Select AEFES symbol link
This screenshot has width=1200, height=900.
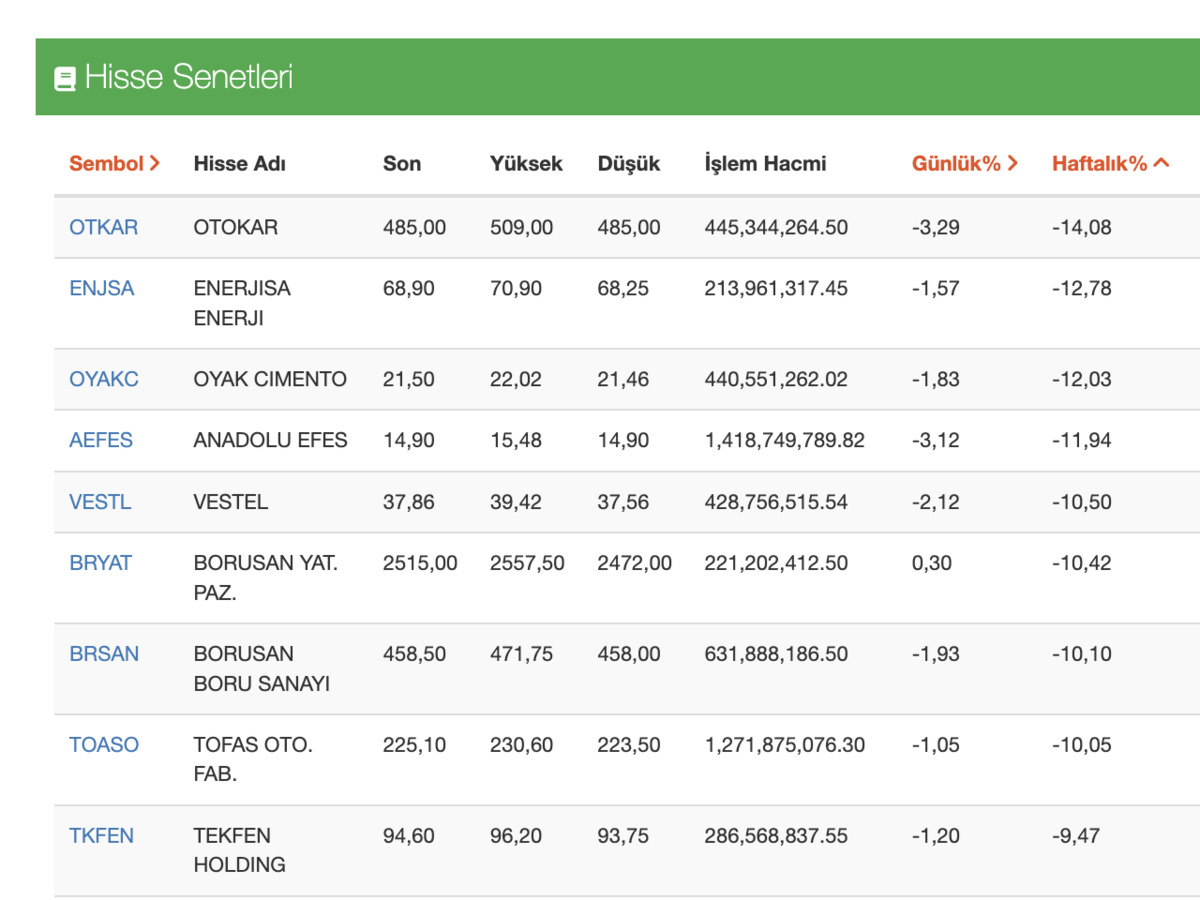click(x=101, y=440)
